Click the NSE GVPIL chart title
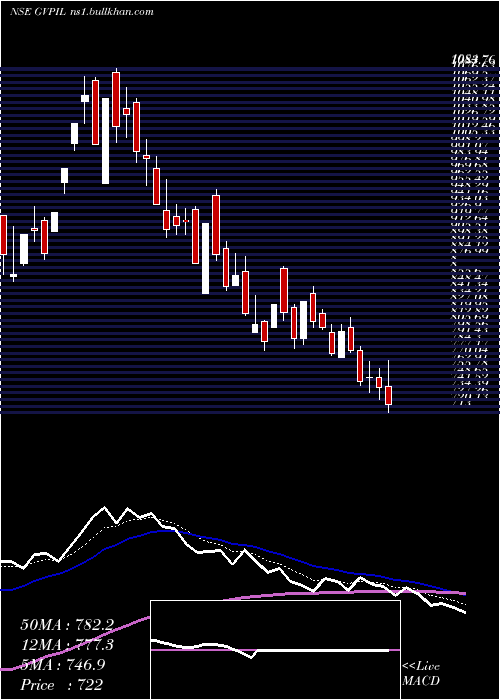Screen dimensions: 500x700 click(x=37, y=11)
